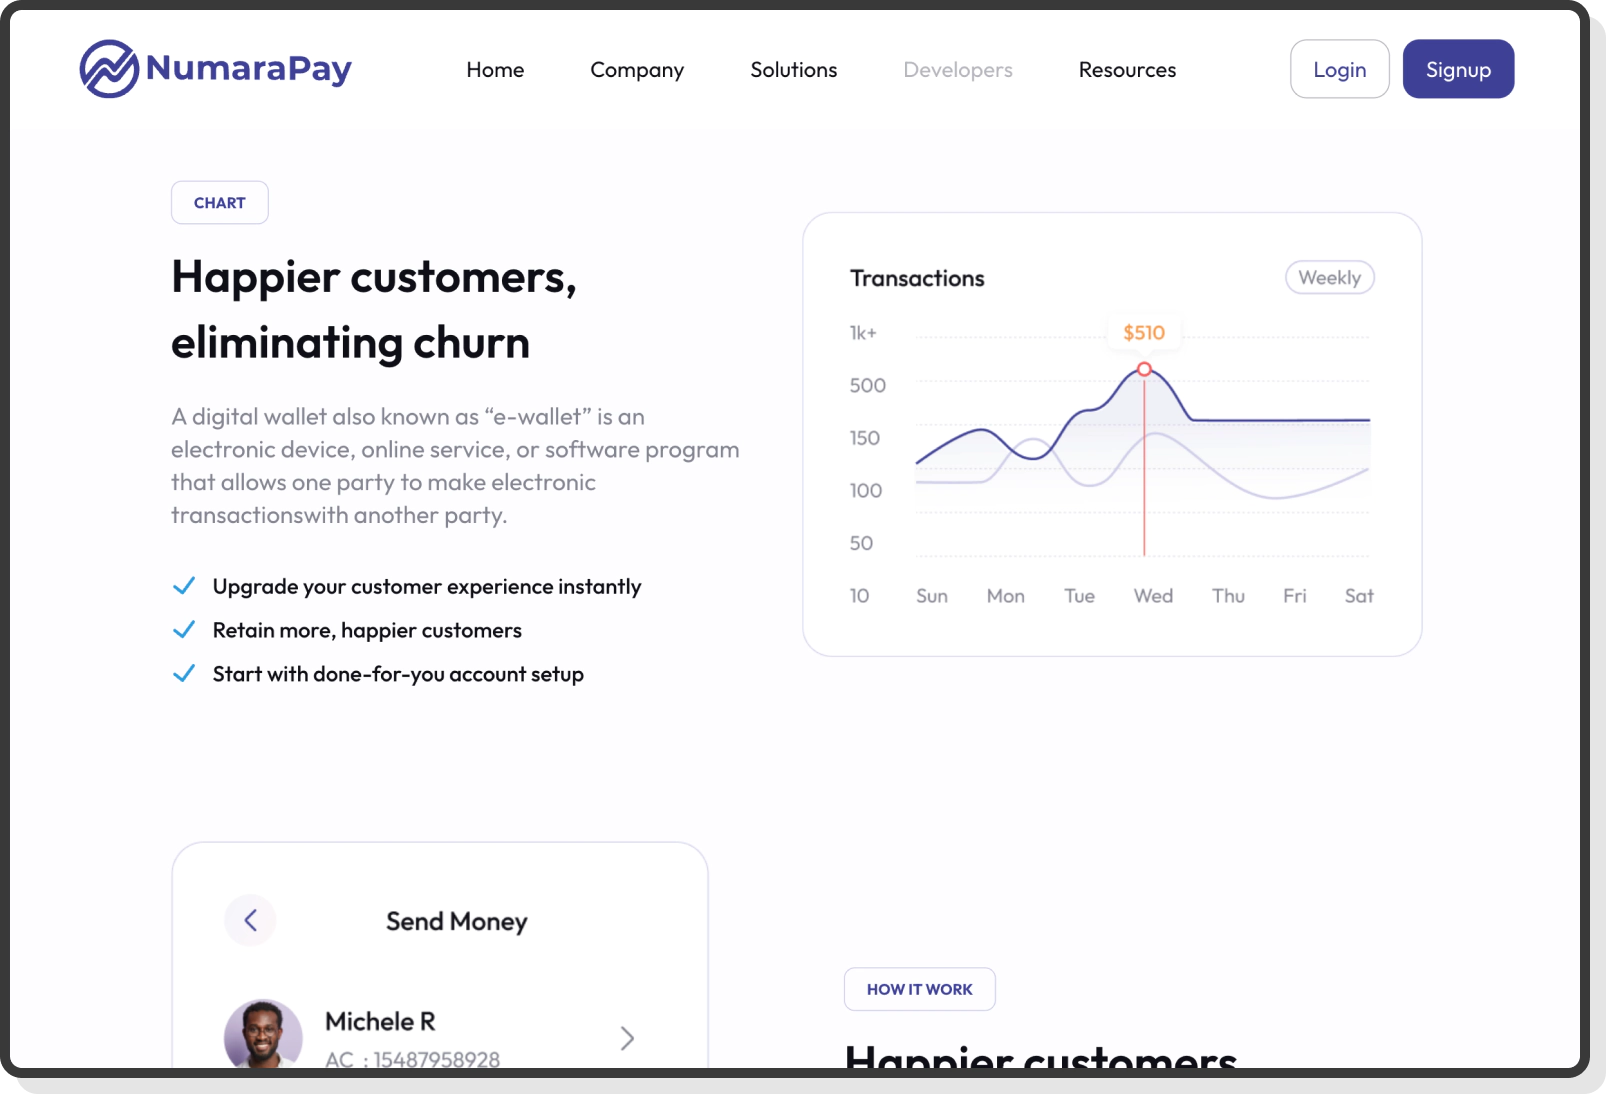Click the CHART badge label
This screenshot has width=1606, height=1094.
pos(219,202)
